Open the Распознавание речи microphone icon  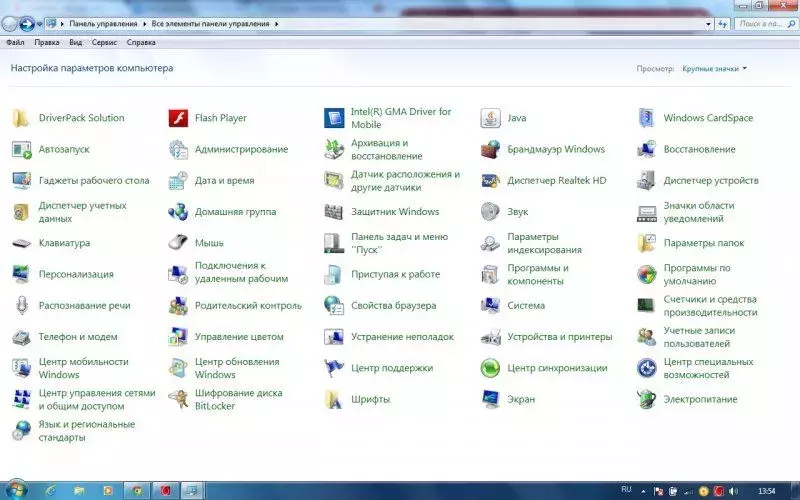click(x=21, y=306)
